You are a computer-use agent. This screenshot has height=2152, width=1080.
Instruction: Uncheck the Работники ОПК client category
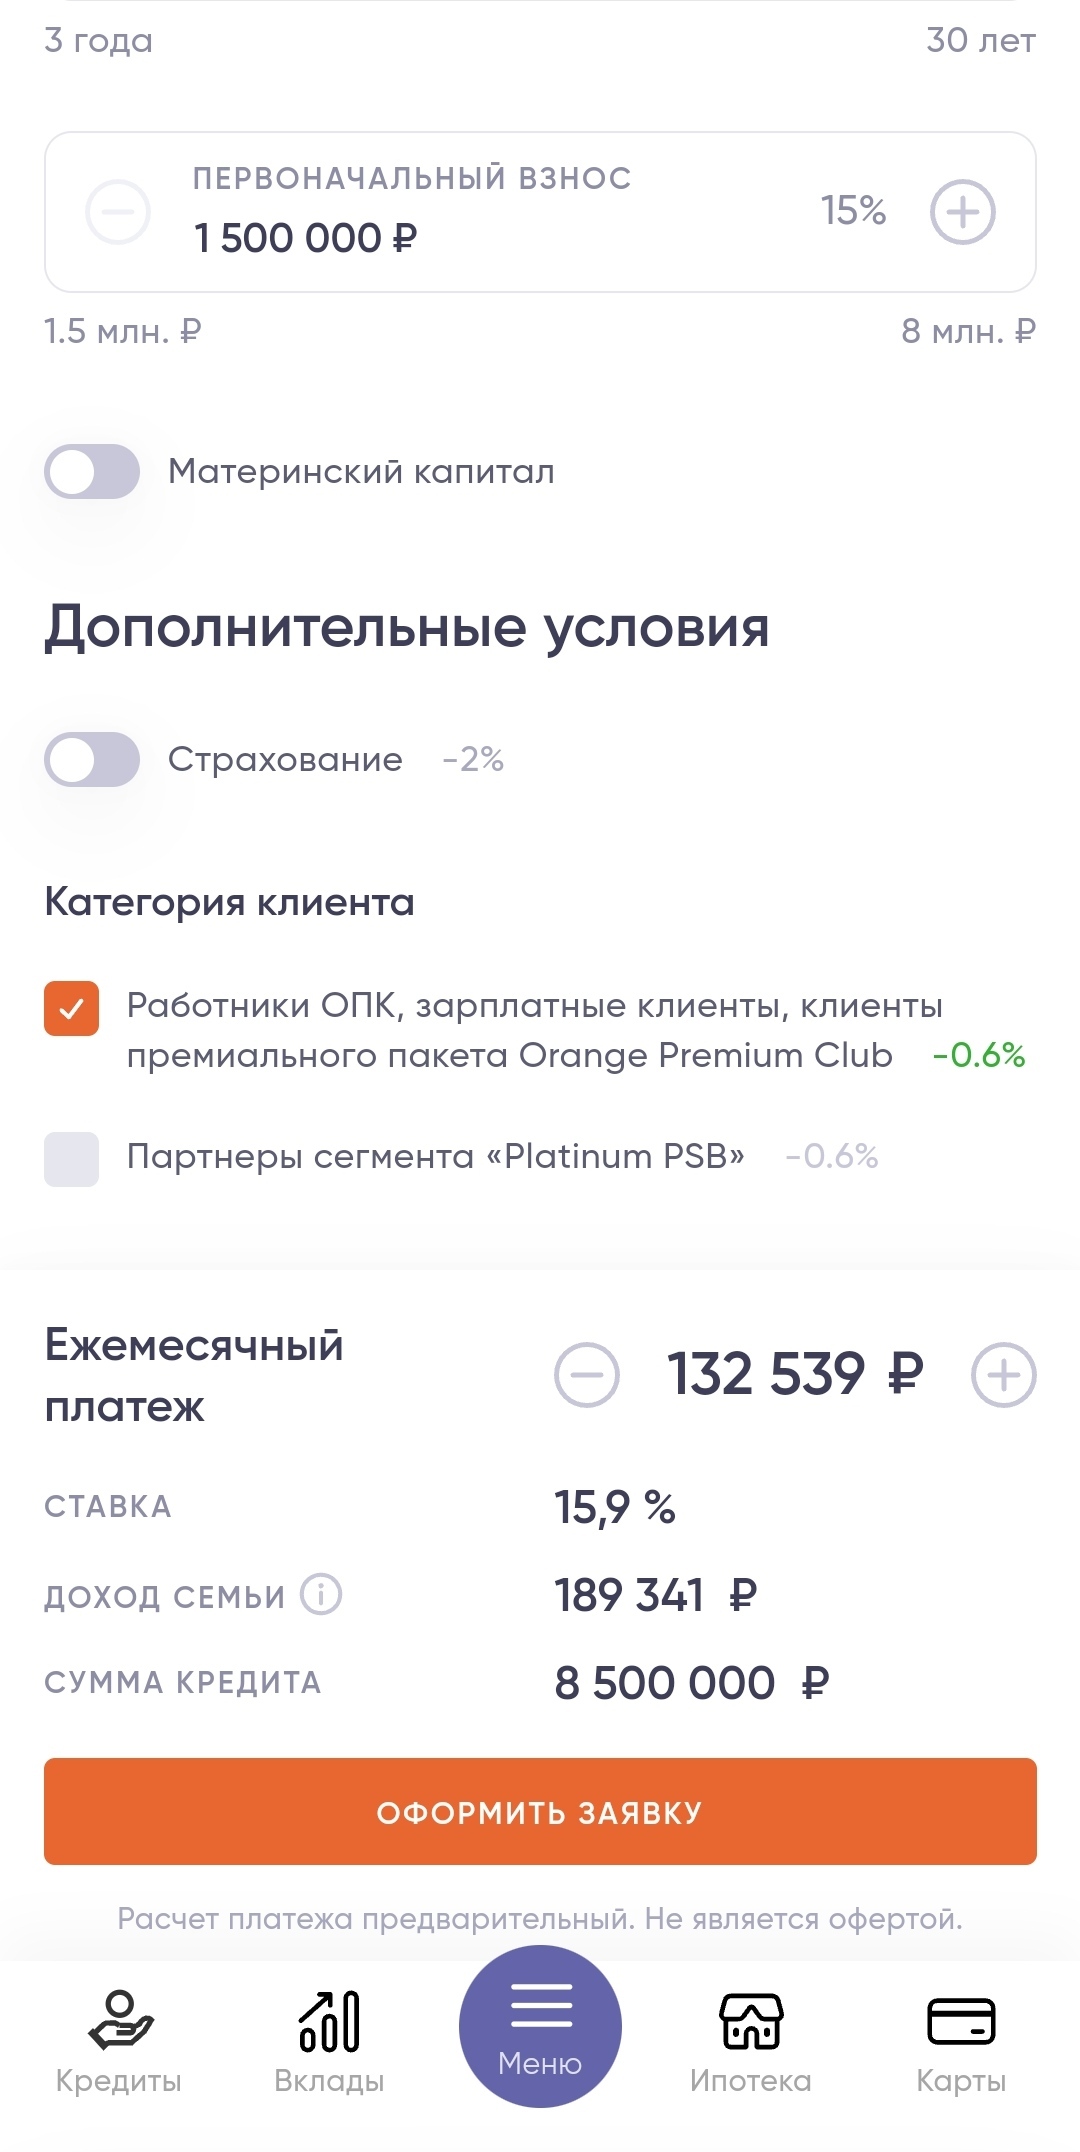click(x=72, y=1008)
